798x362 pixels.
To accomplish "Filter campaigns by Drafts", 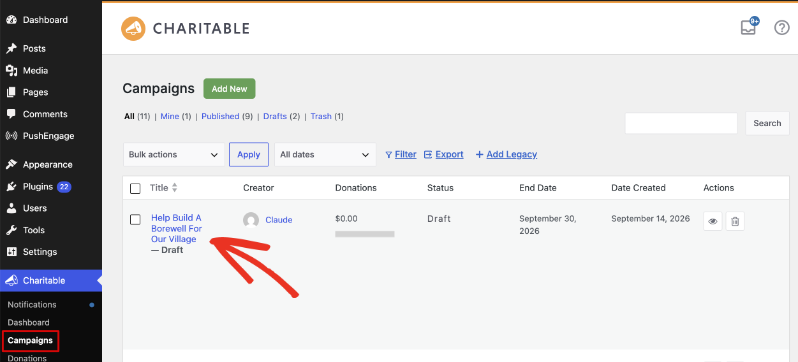I will click(x=275, y=116).
